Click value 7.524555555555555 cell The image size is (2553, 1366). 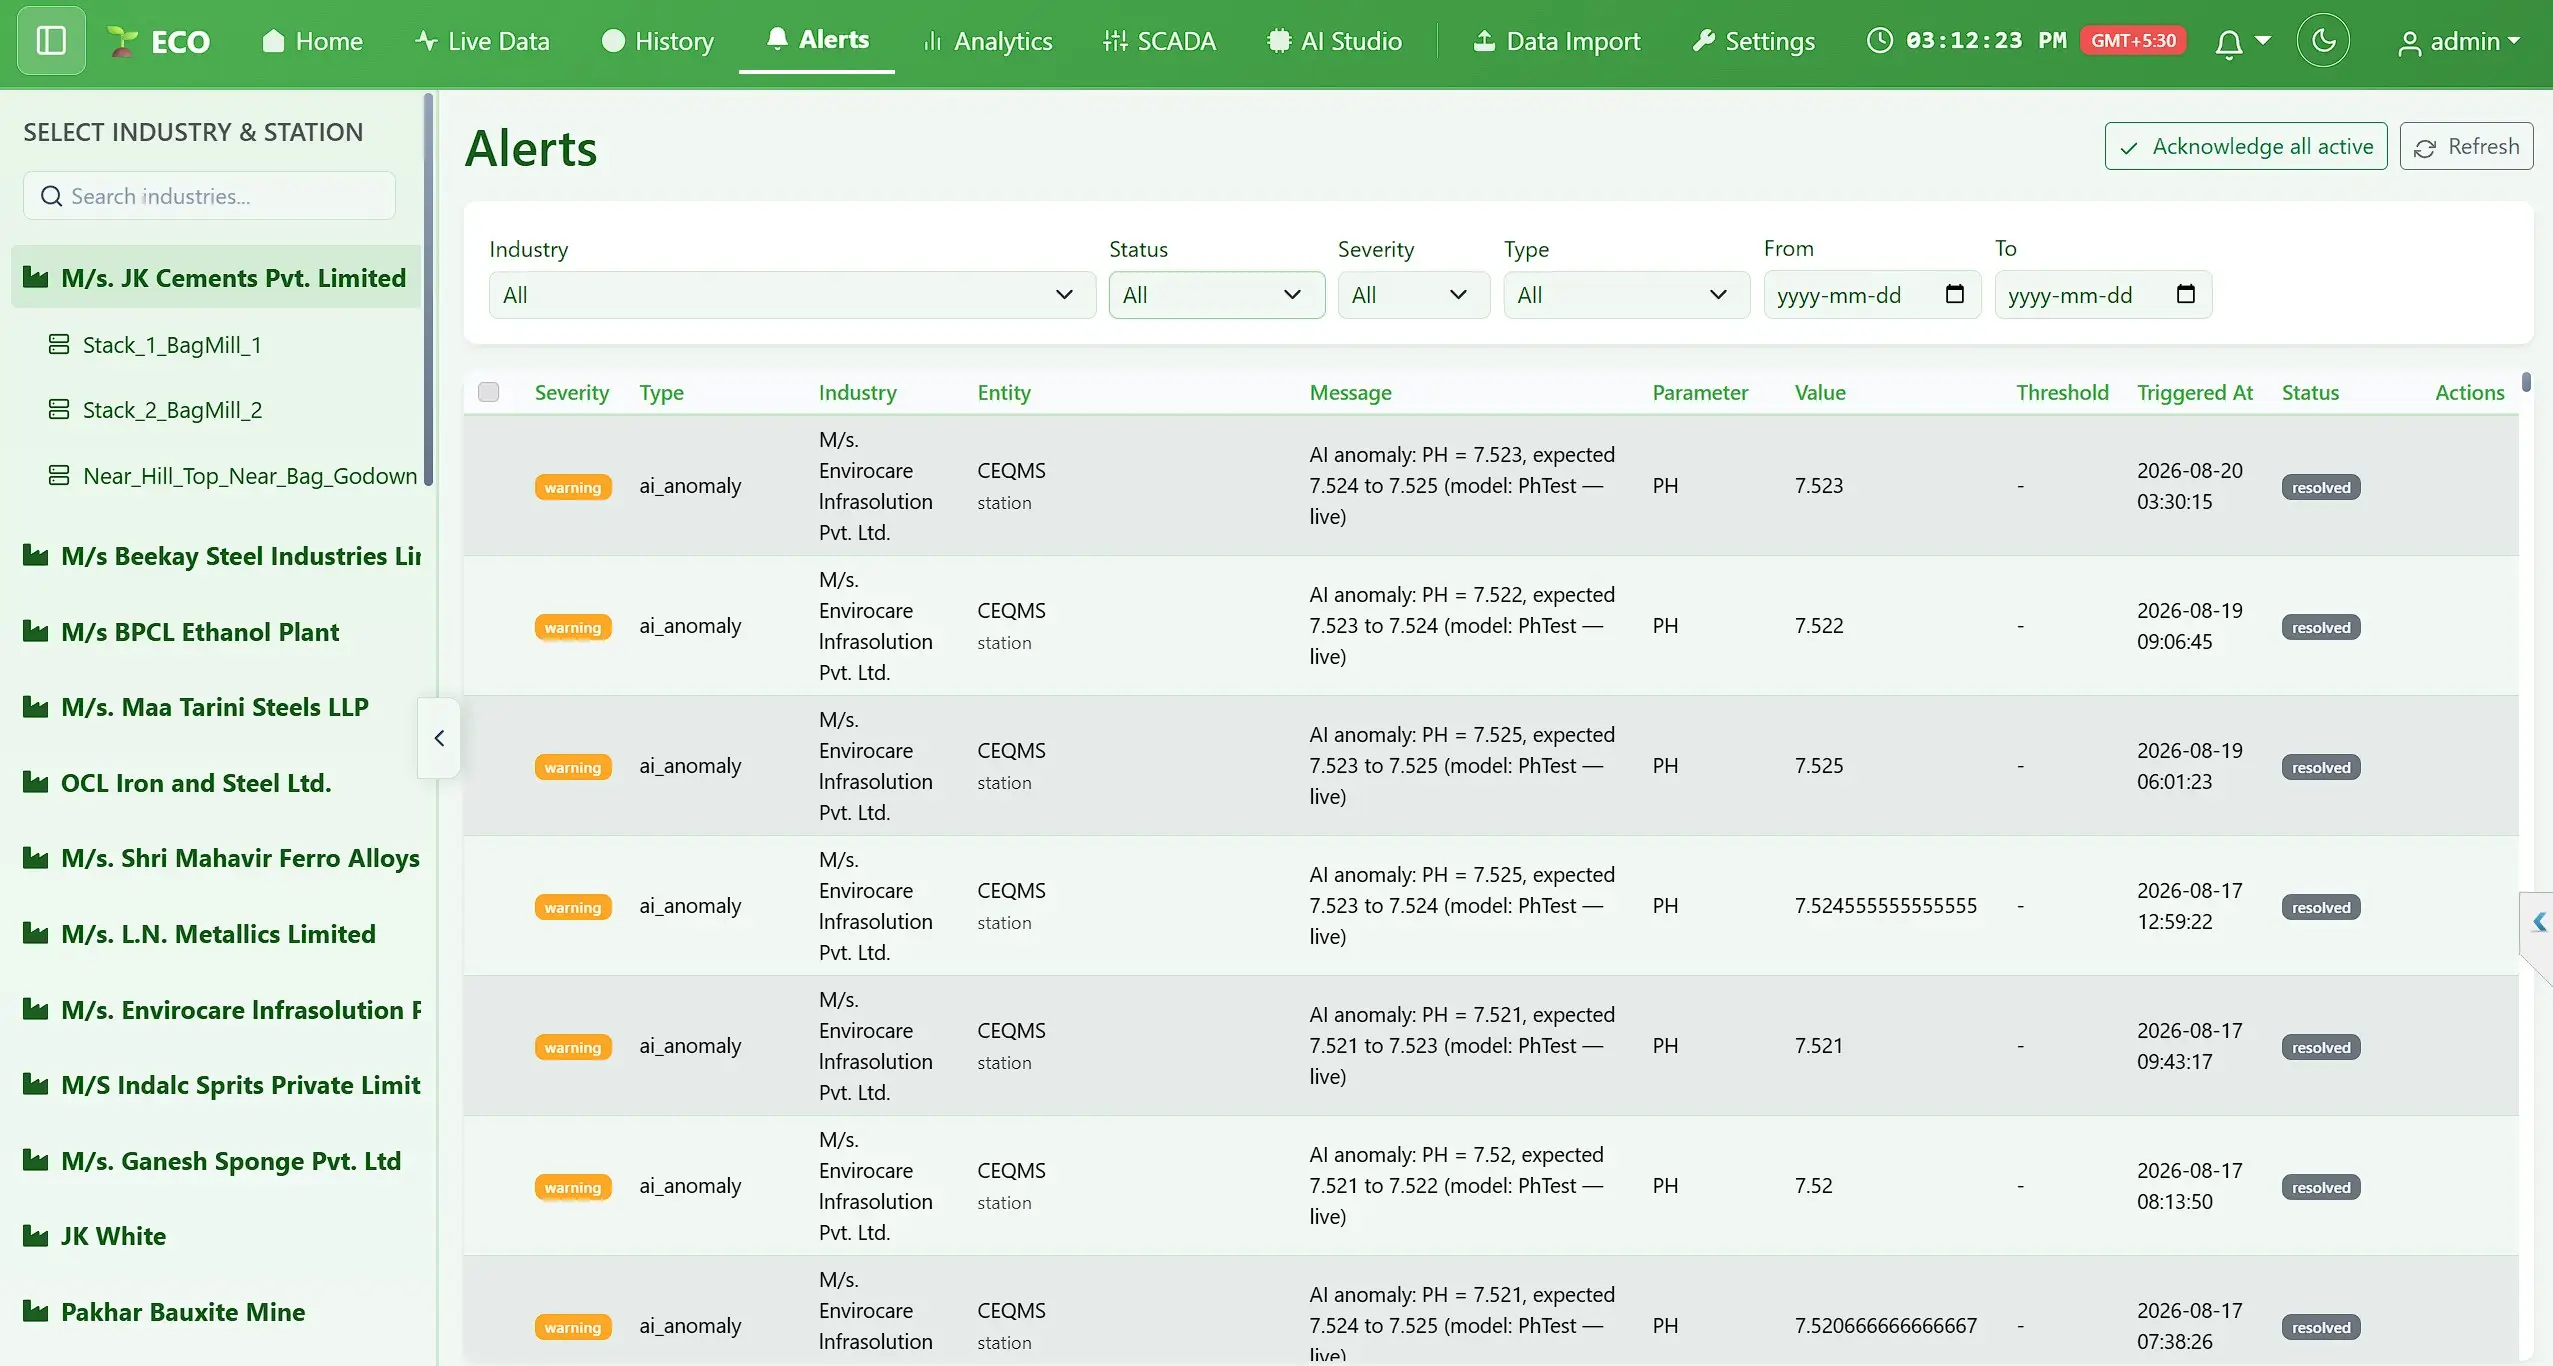pos(1886,906)
